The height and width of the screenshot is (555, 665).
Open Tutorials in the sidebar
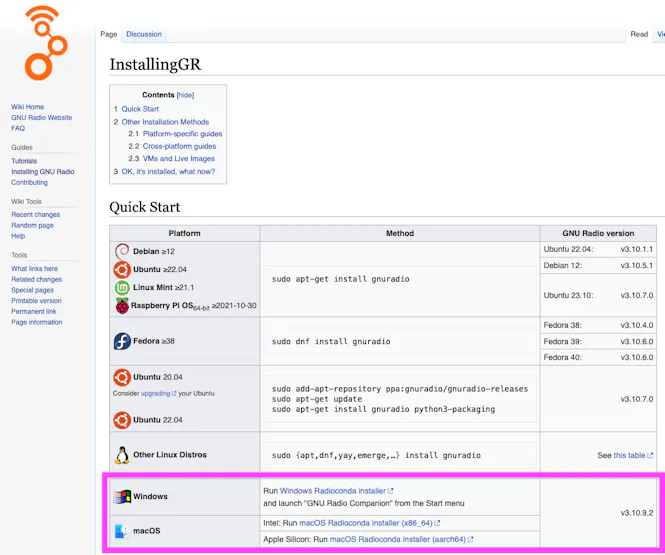24,161
